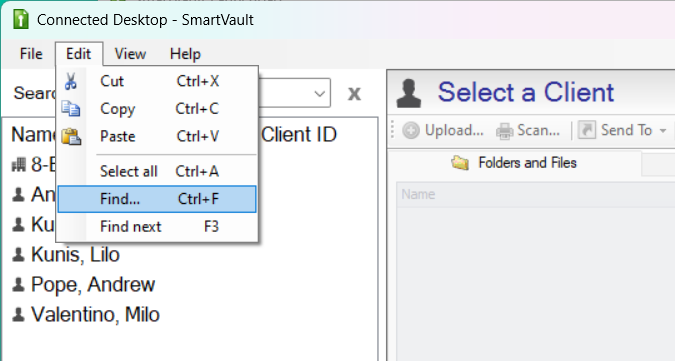675x361 pixels.
Task: Choose Paste from the Edit menu
Action: [157, 136]
